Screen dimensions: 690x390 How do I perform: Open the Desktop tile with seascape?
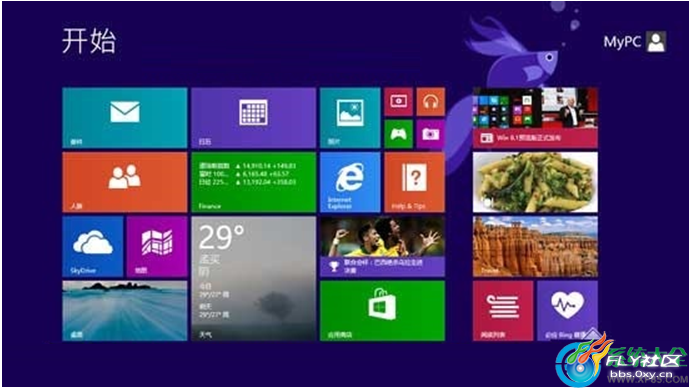click(125, 311)
